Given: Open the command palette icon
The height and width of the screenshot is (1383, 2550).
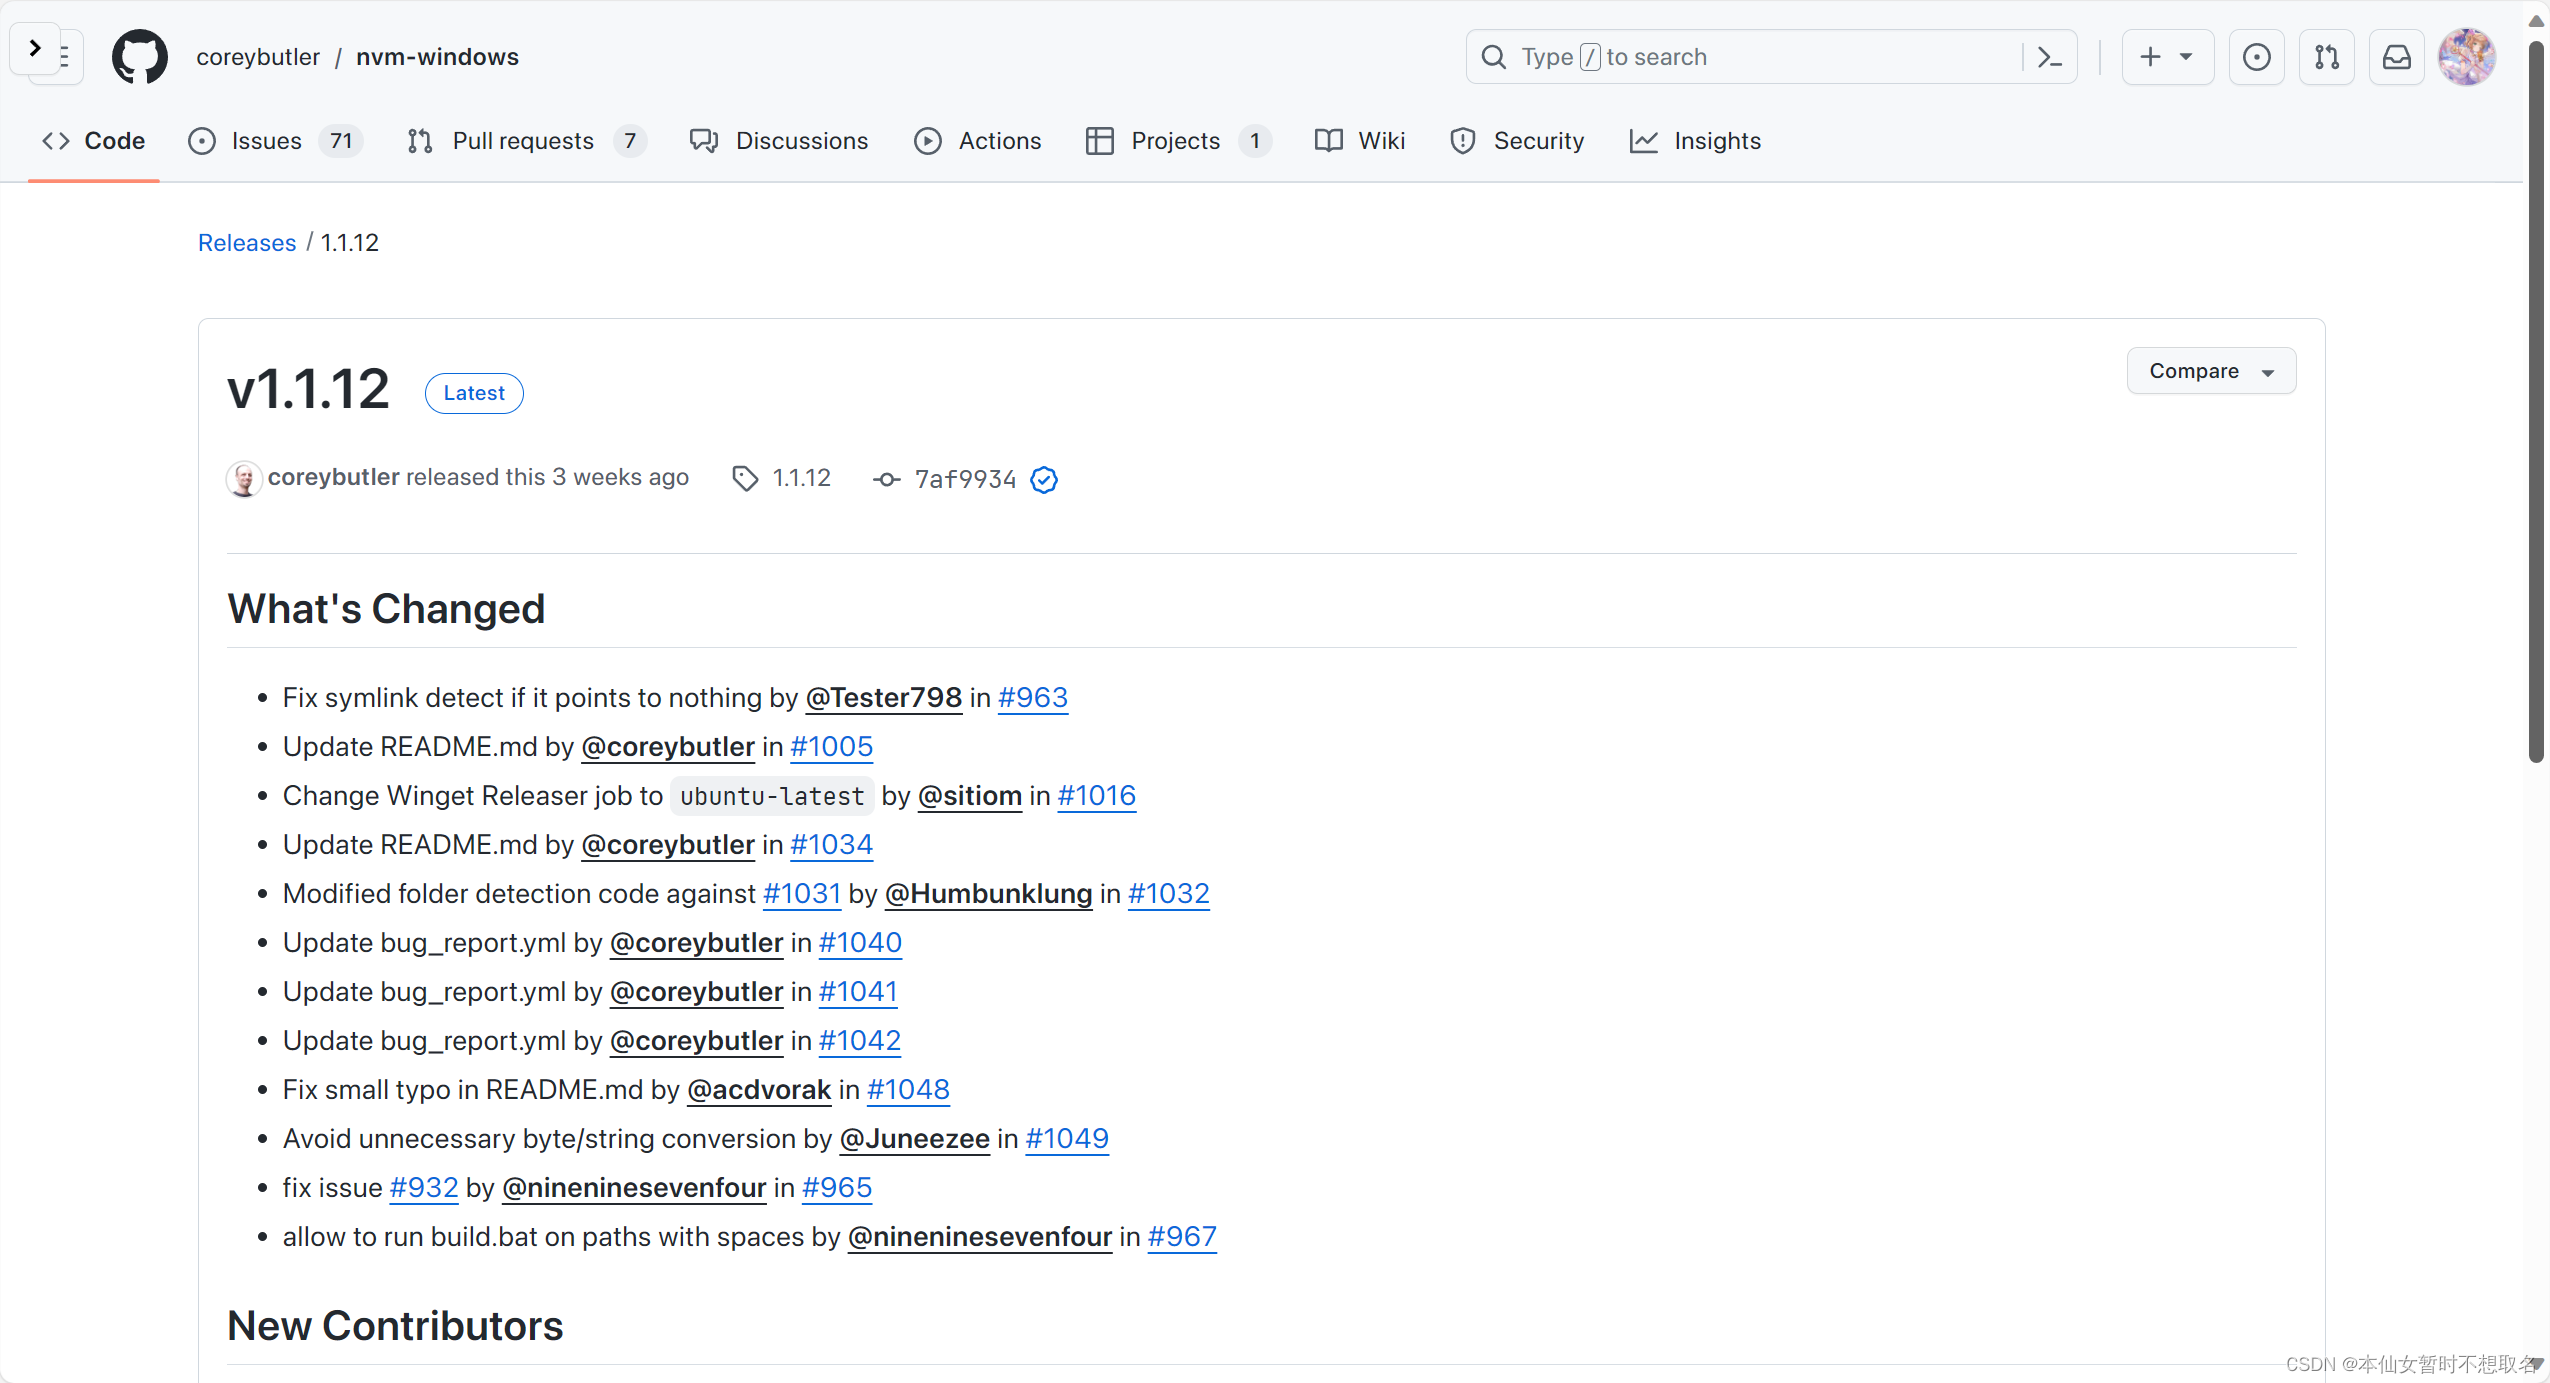Looking at the screenshot, I should [2049, 57].
